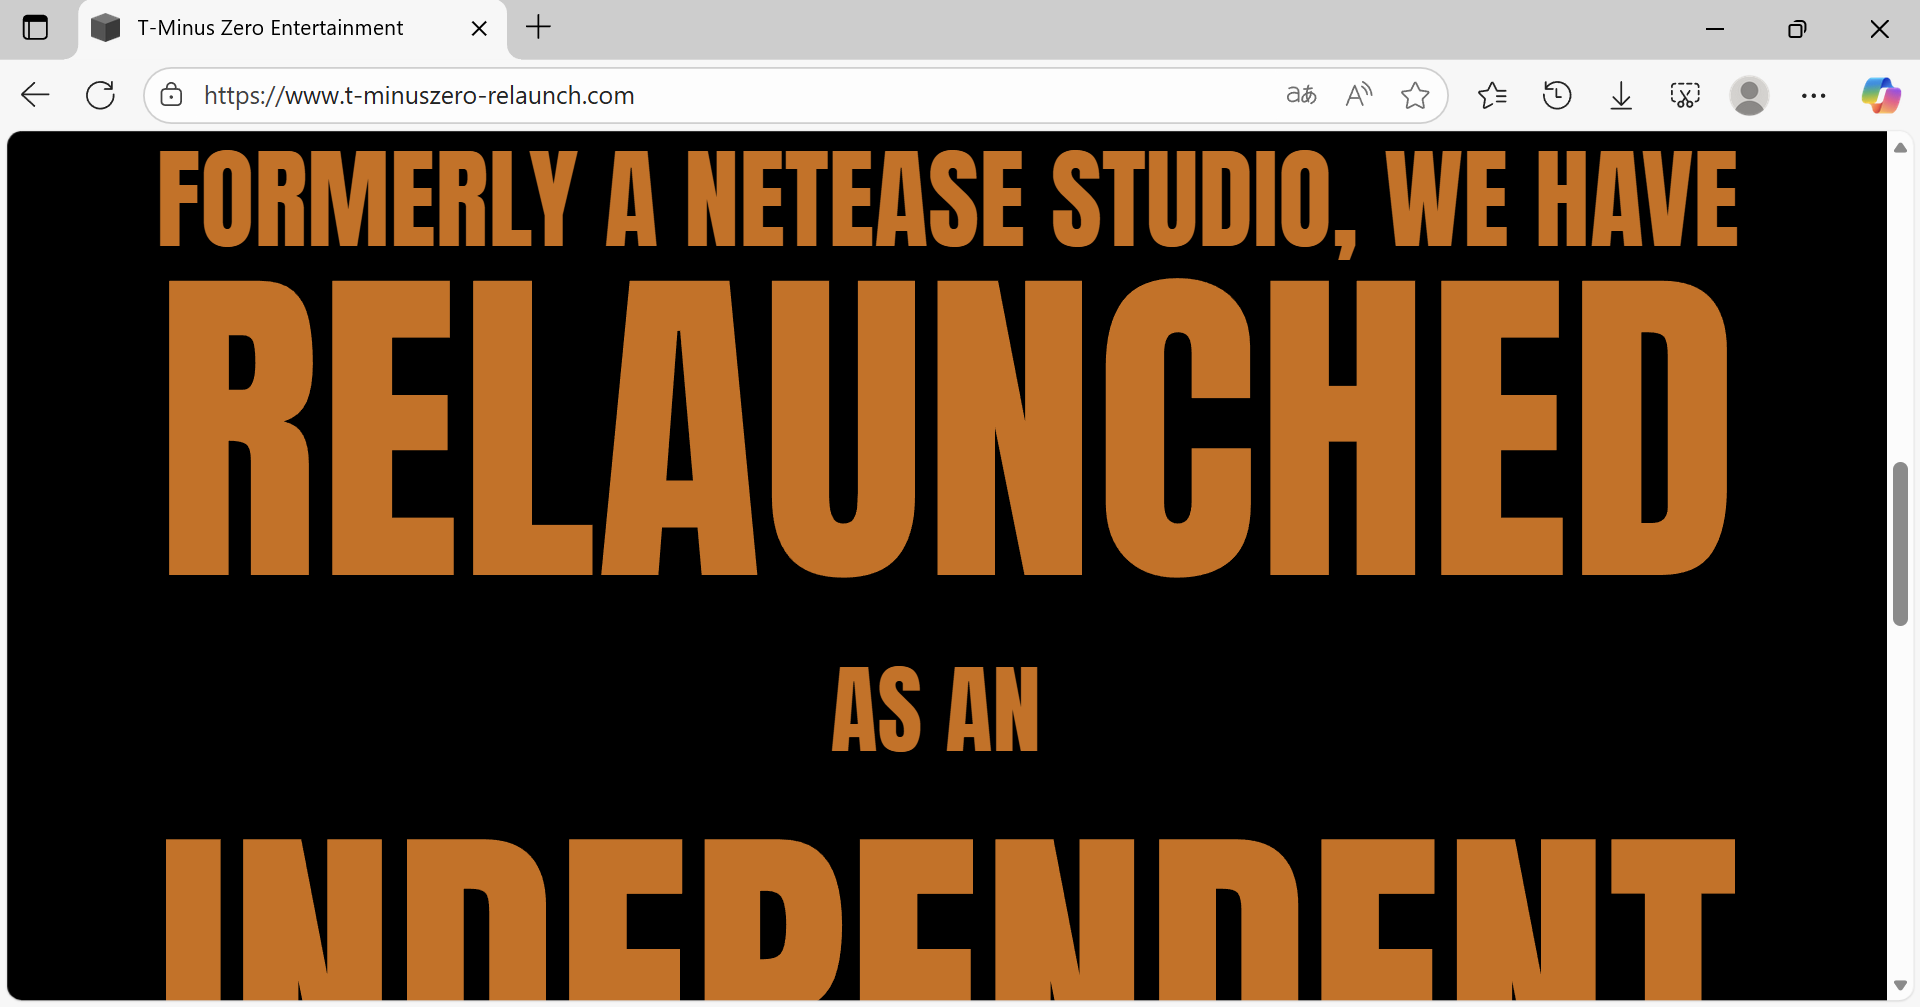Screen dimensions: 1920x1007
Task: Open the translate page option
Action: [1301, 95]
